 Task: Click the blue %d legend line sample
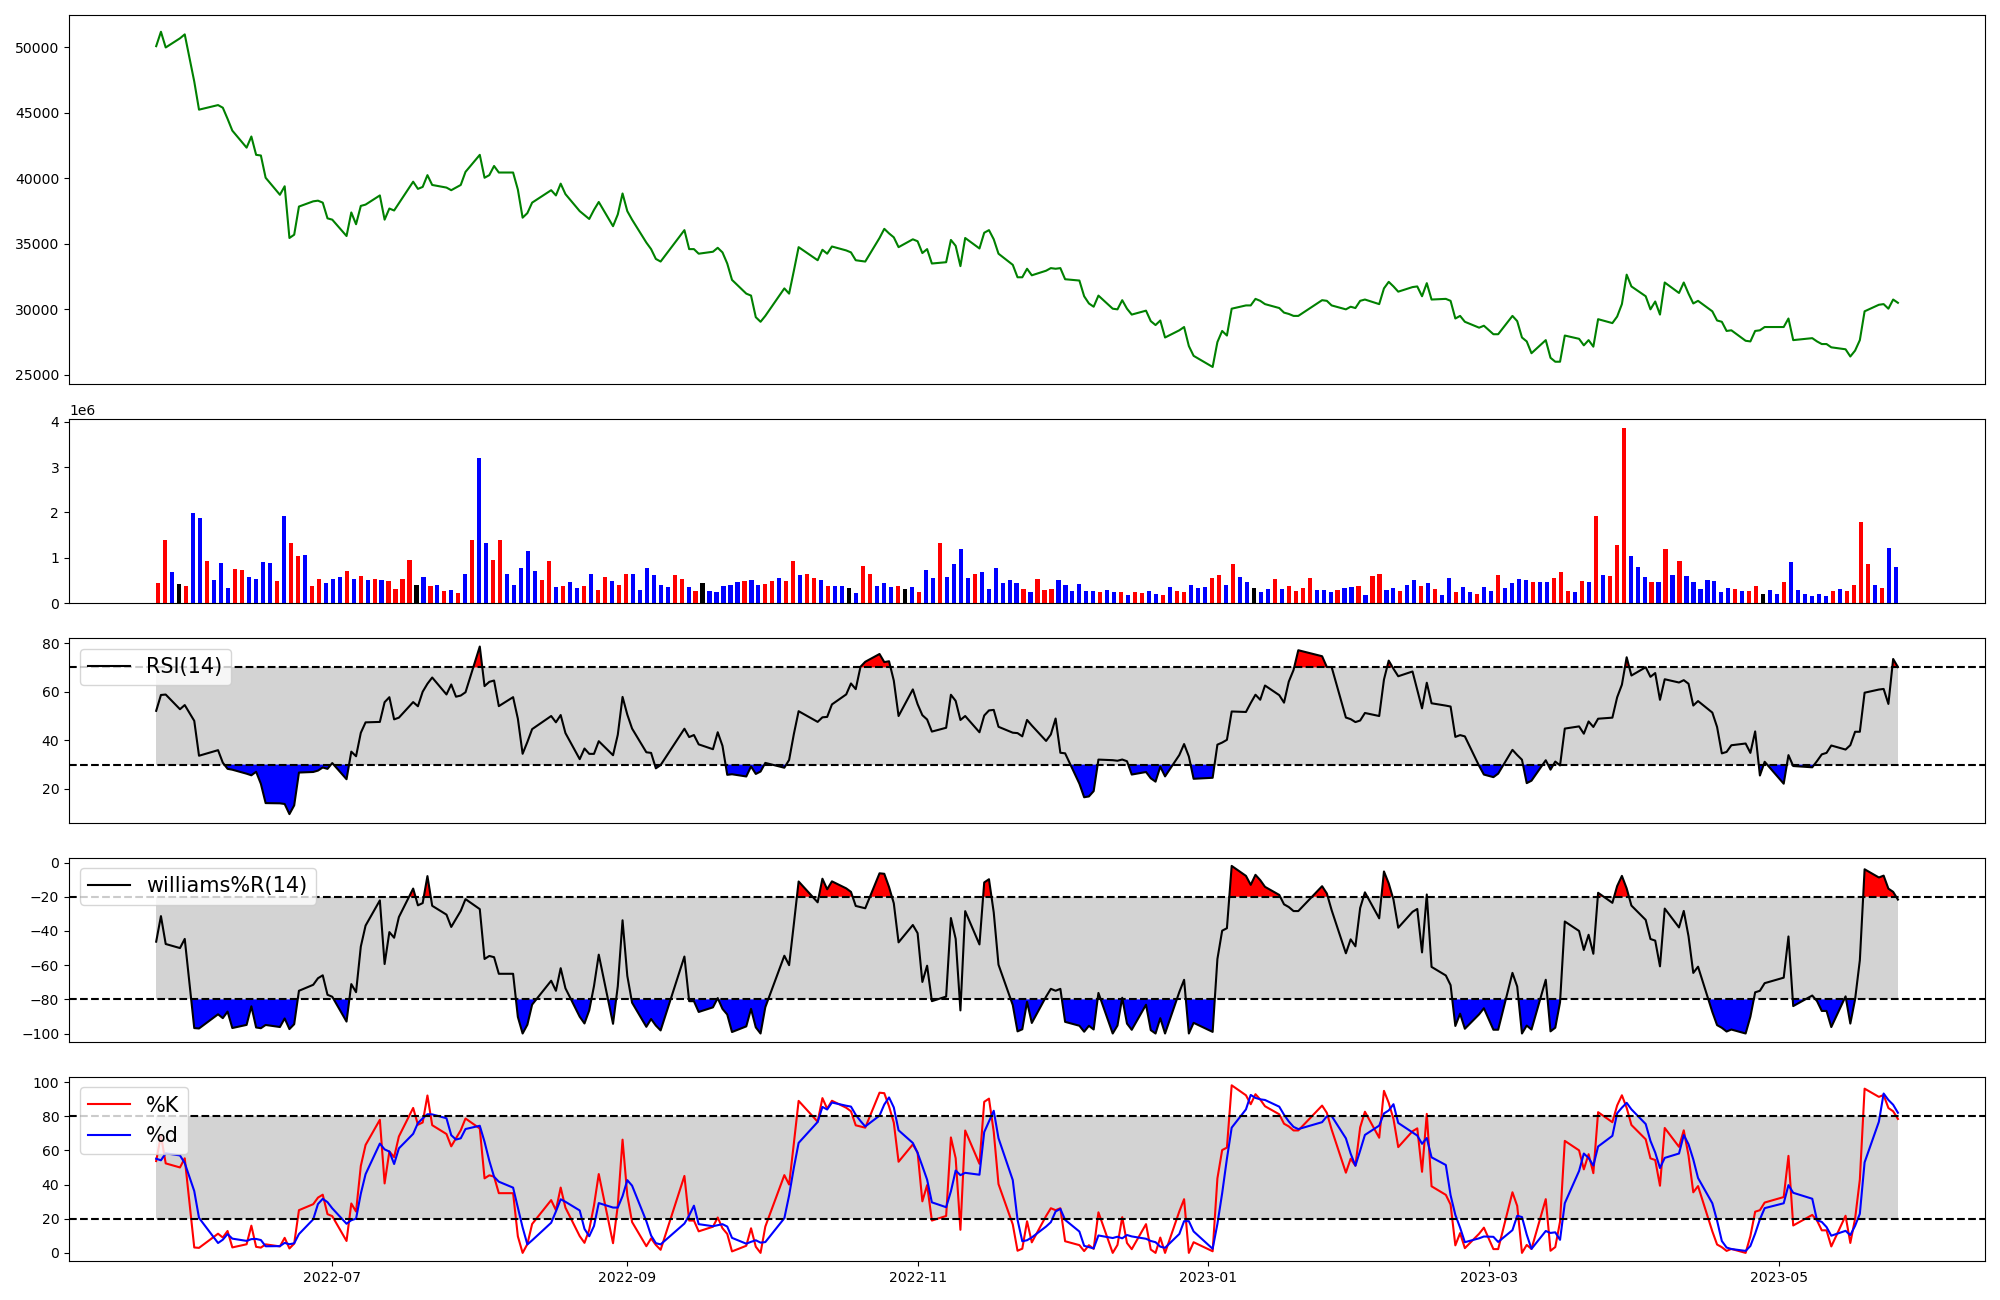pos(109,1135)
